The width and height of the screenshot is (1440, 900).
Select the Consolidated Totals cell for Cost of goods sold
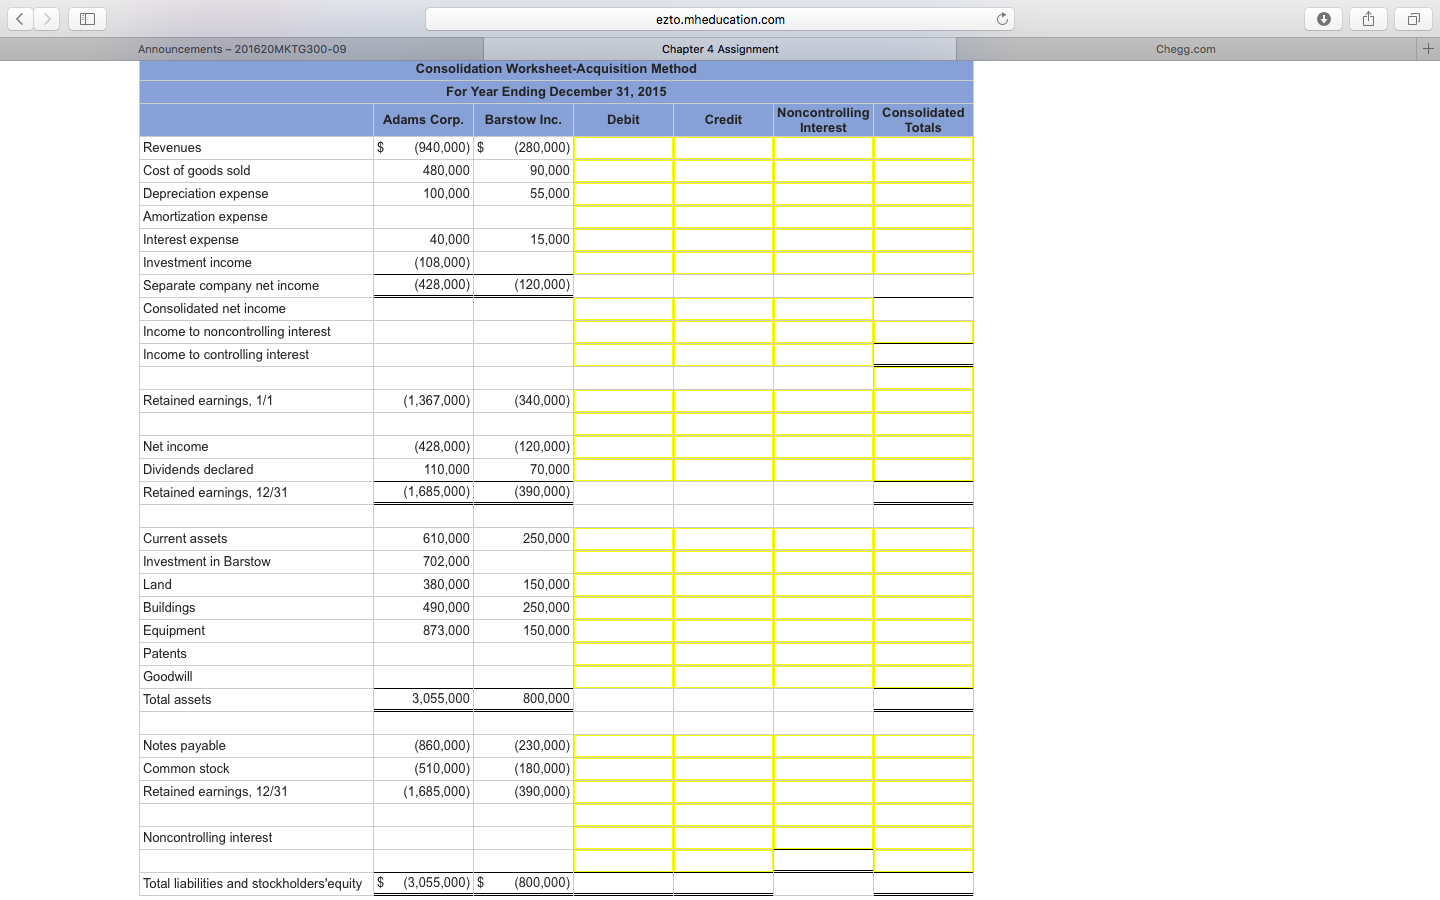click(923, 171)
